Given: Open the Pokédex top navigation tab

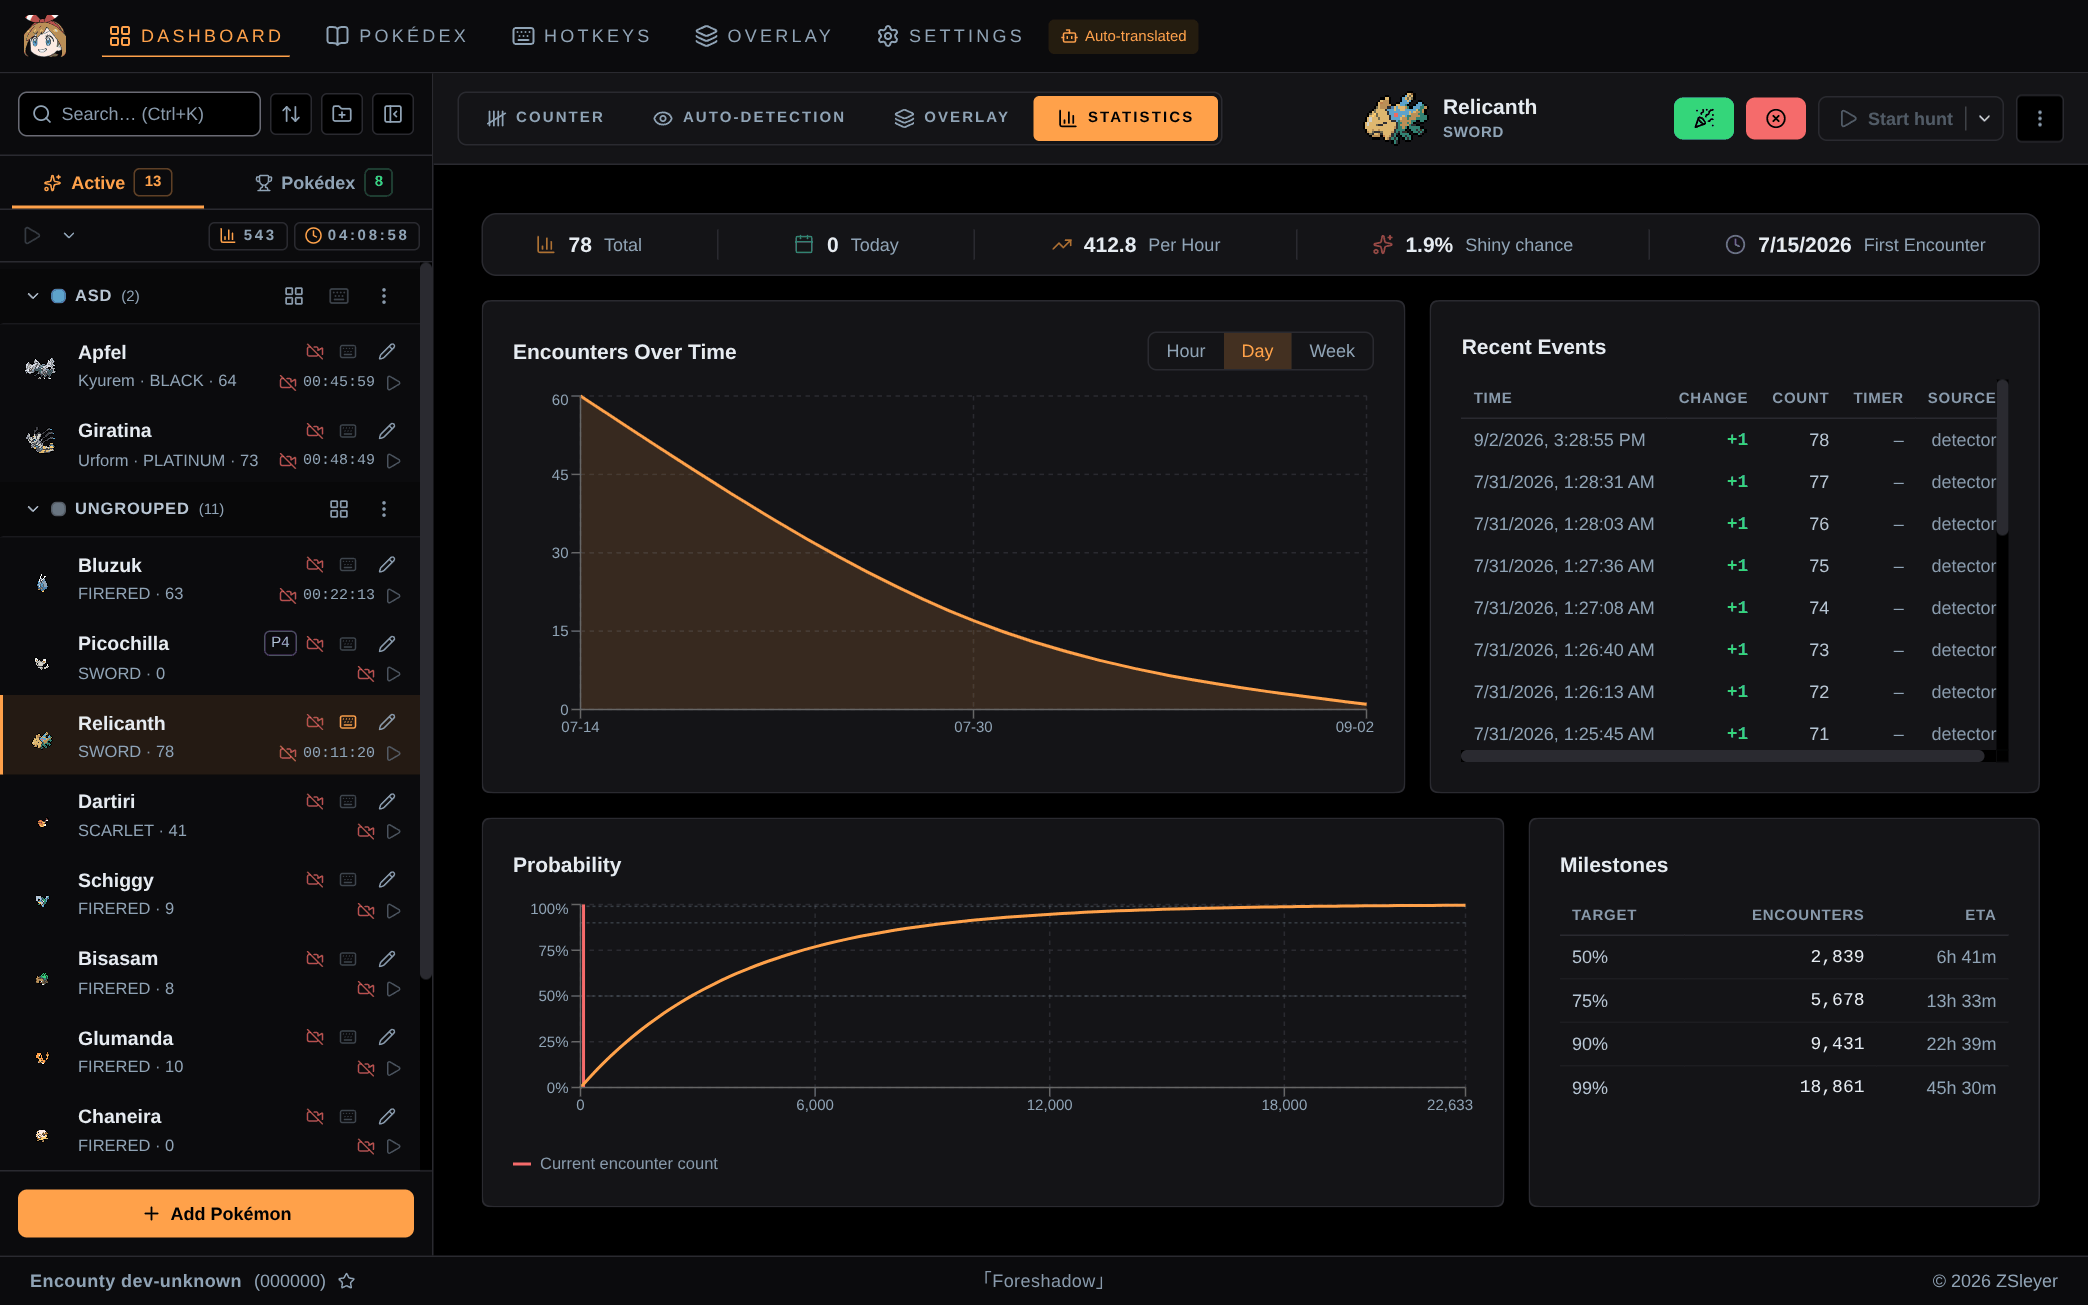Looking at the screenshot, I should pos(397,36).
